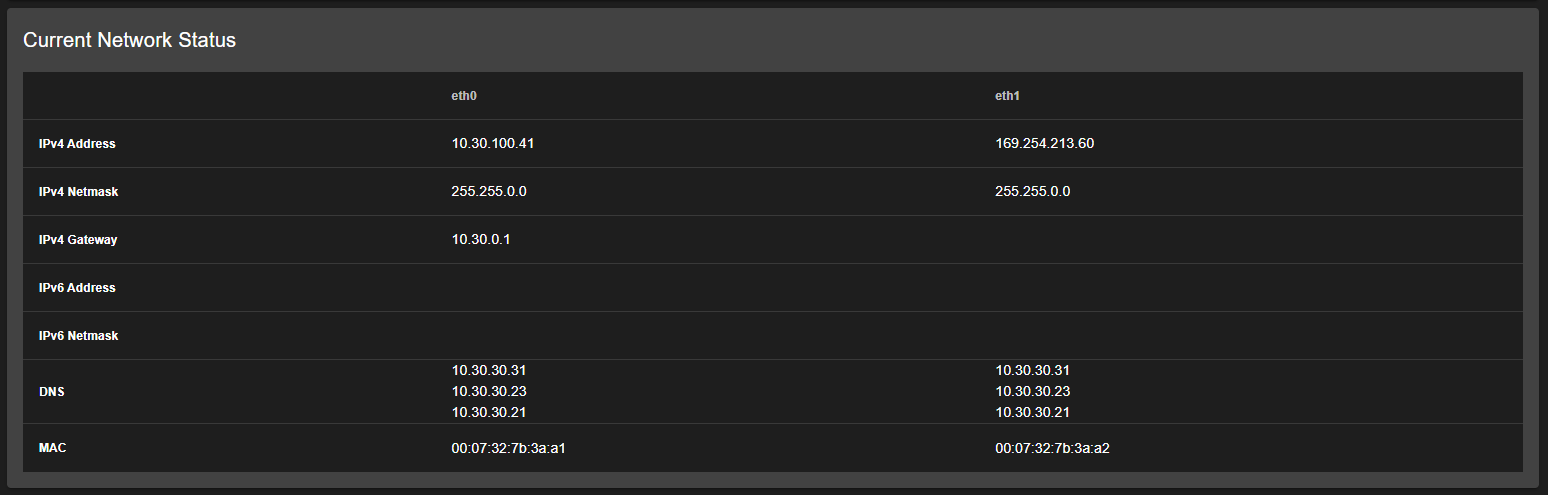The height and width of the screenshot is (495, 1548).
Task: Click eth1 IPv4 address 169.254.213.60
Action: tap(1044, 143)
